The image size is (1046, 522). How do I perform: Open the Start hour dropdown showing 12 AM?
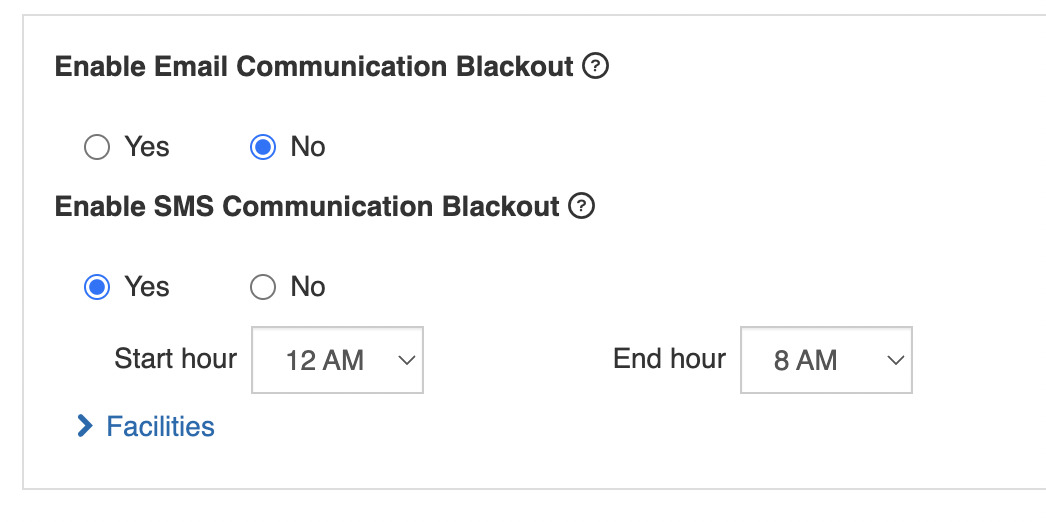(x=338, y=360)
